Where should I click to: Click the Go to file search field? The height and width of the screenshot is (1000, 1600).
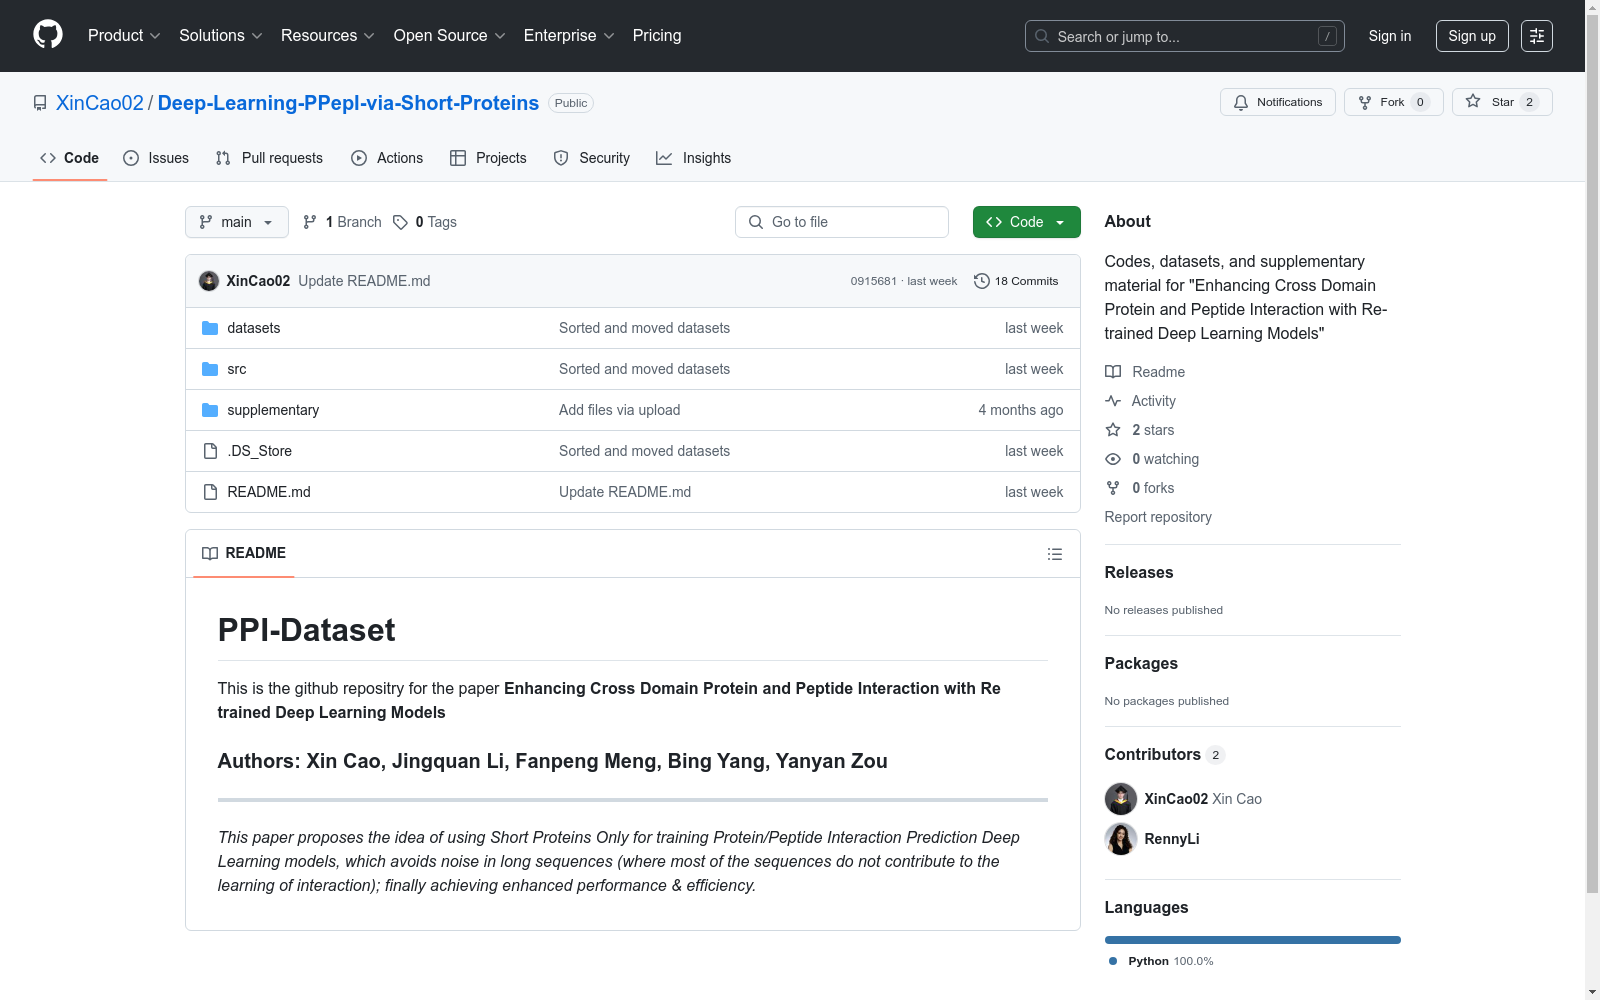pos(842,222)
